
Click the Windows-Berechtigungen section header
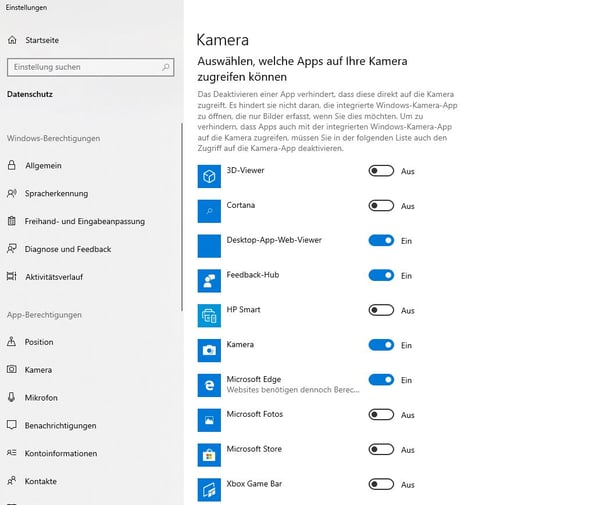[53, 138]
